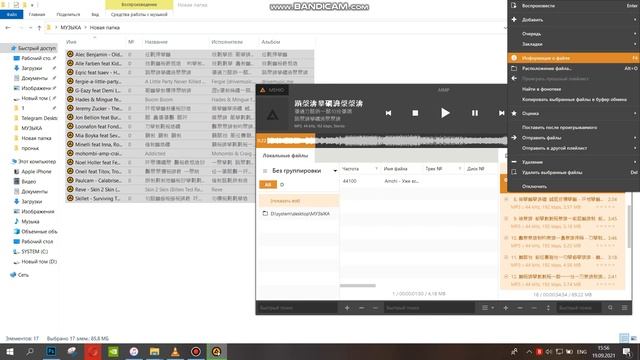
Task: Click the playlist sort up-down arrows icon
Action: pos(548,308)
